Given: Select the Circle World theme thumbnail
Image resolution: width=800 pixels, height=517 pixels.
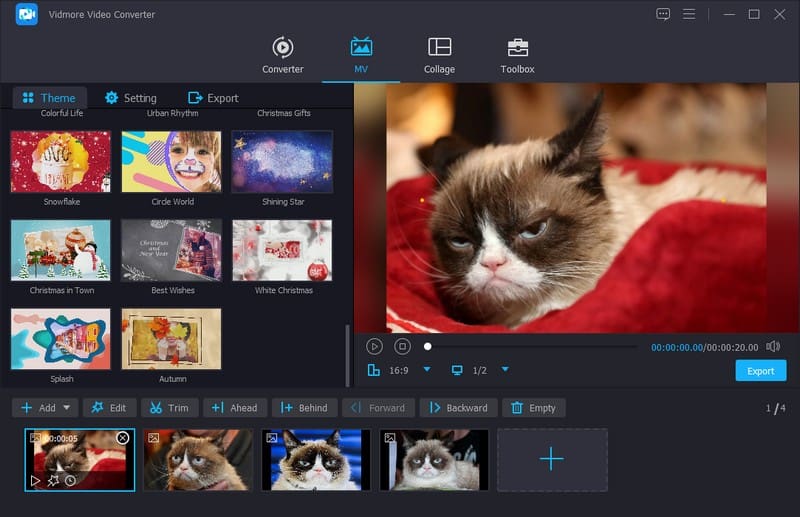Looking at the screenshot, I should [x=171, y=162].
